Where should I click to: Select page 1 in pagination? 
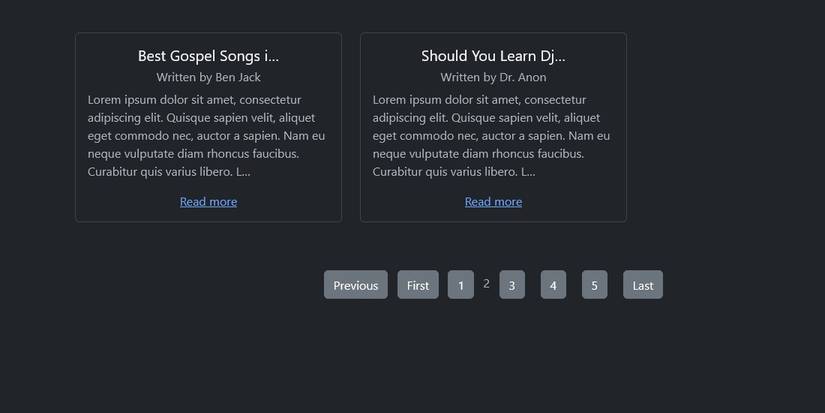460,285
